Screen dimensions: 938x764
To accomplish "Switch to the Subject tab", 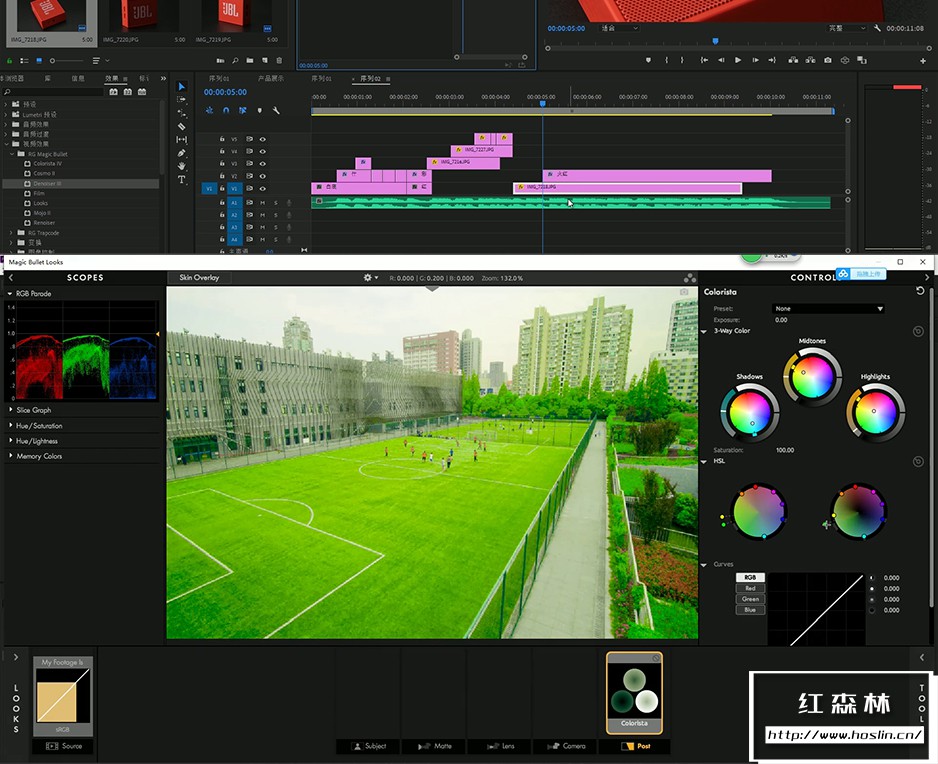I will coord(368,746).
